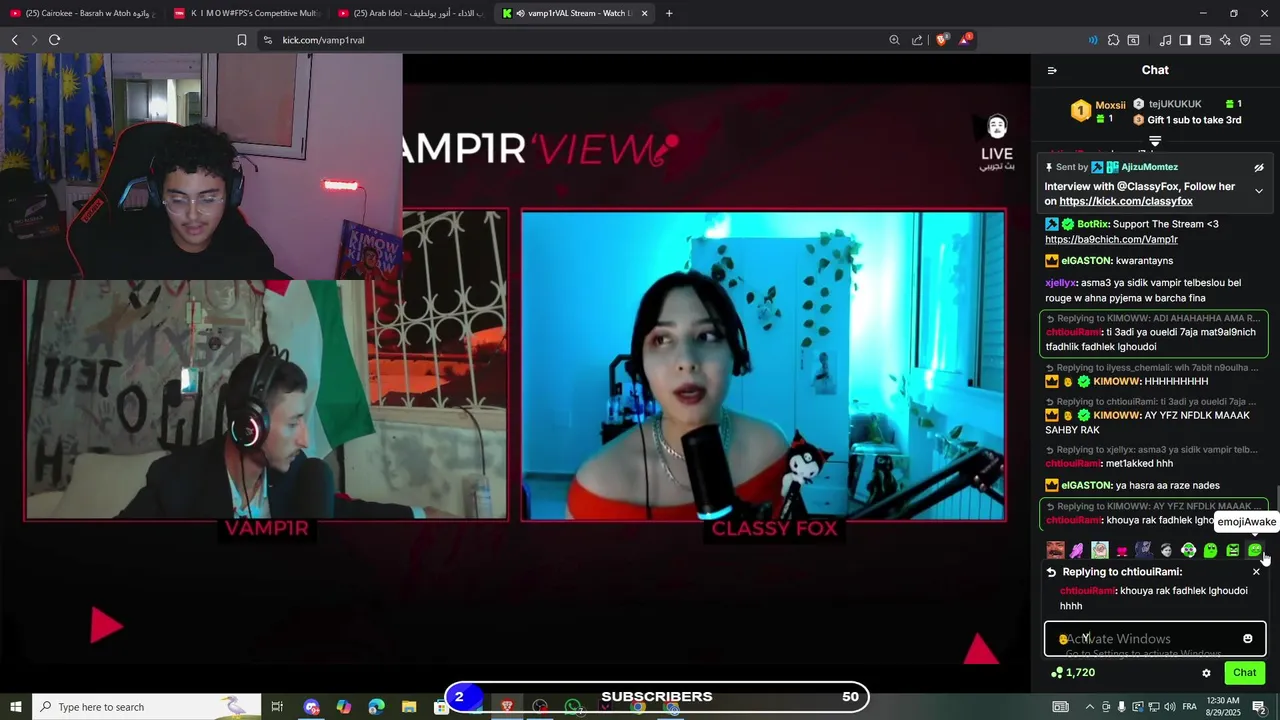Expand the pinned message chevron

(x=1259, y=191)
